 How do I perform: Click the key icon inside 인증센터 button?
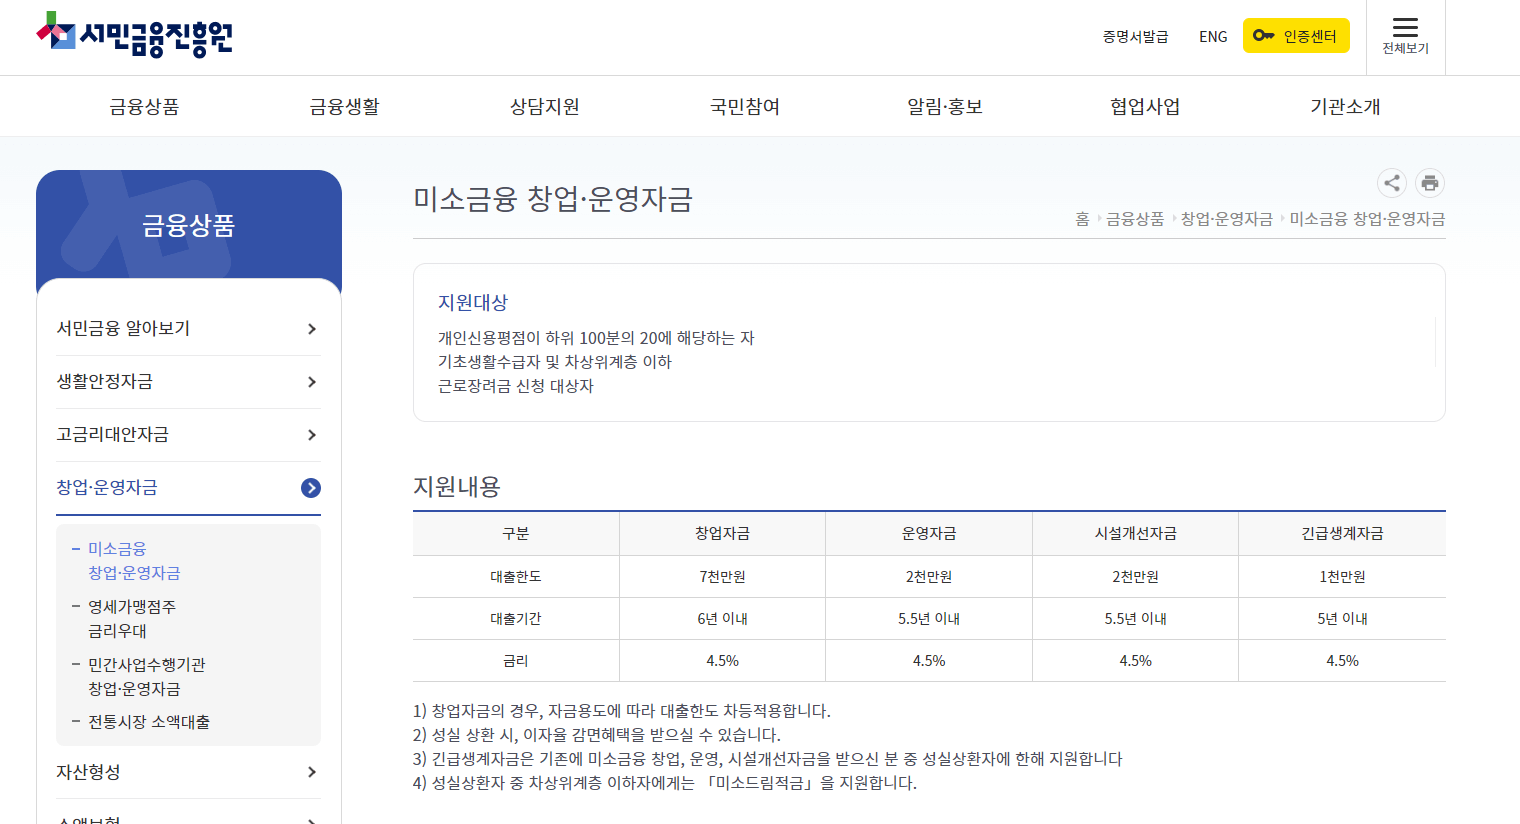tap(1263, 34)
